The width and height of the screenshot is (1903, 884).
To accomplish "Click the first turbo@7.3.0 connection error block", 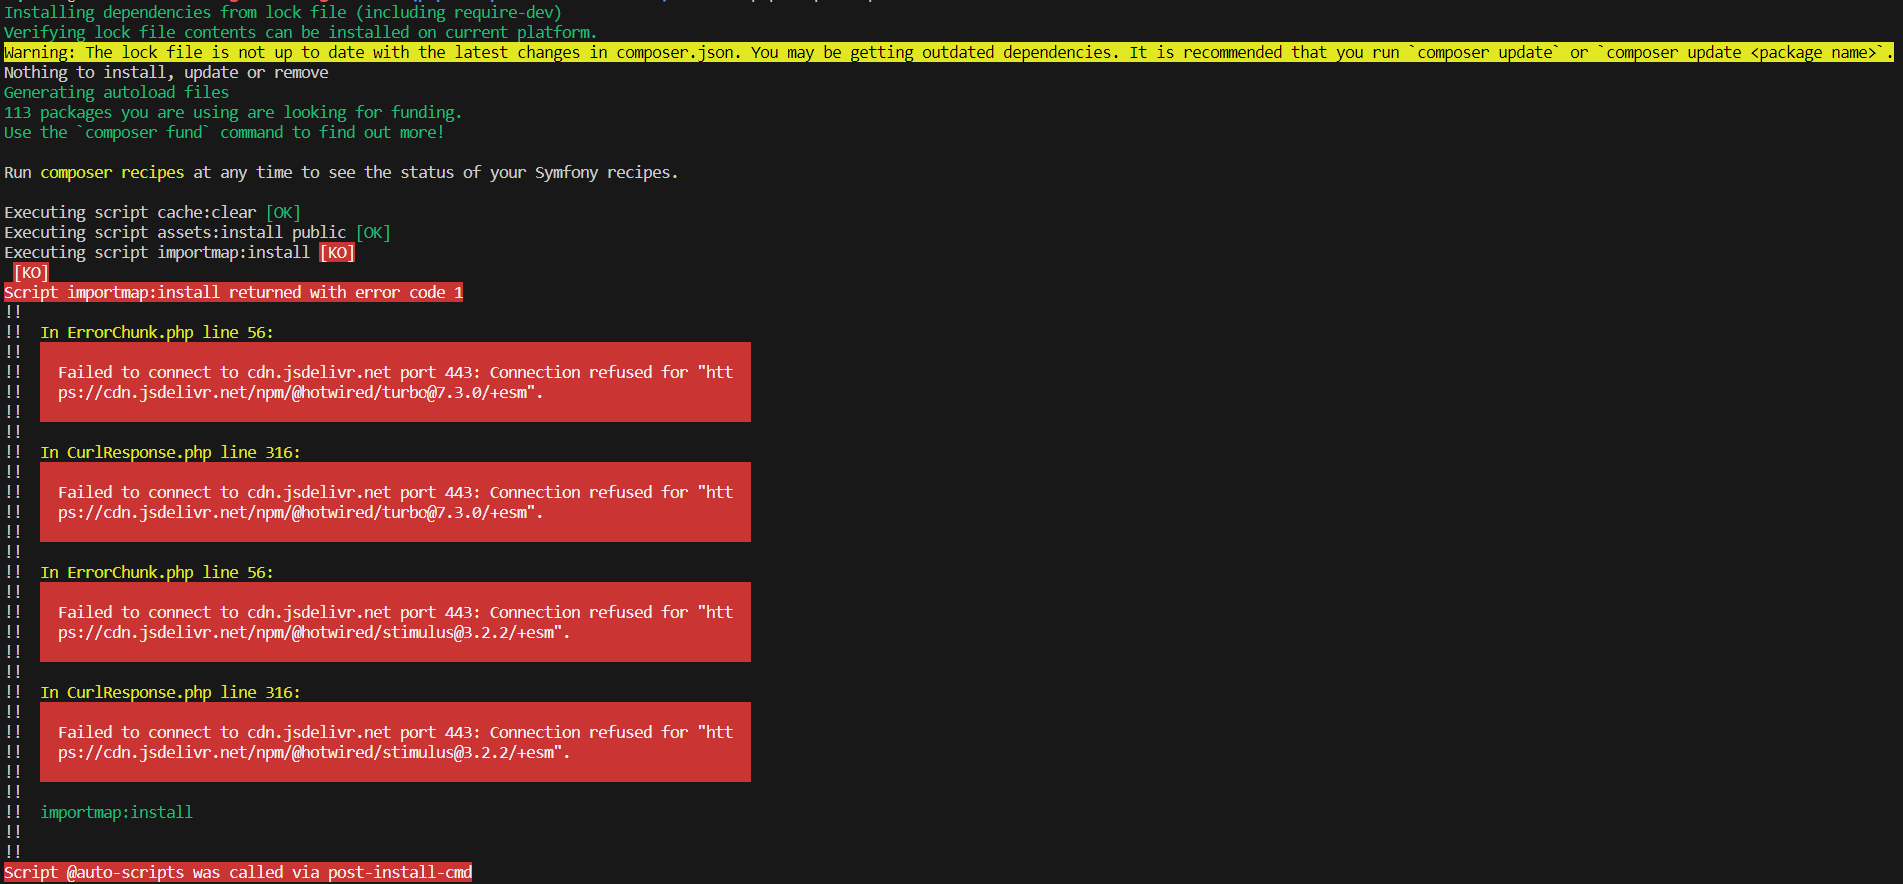I will point(395,382).
